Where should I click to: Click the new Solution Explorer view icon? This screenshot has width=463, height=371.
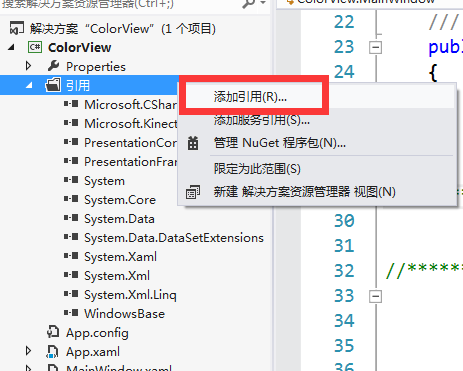pos(193,192)
